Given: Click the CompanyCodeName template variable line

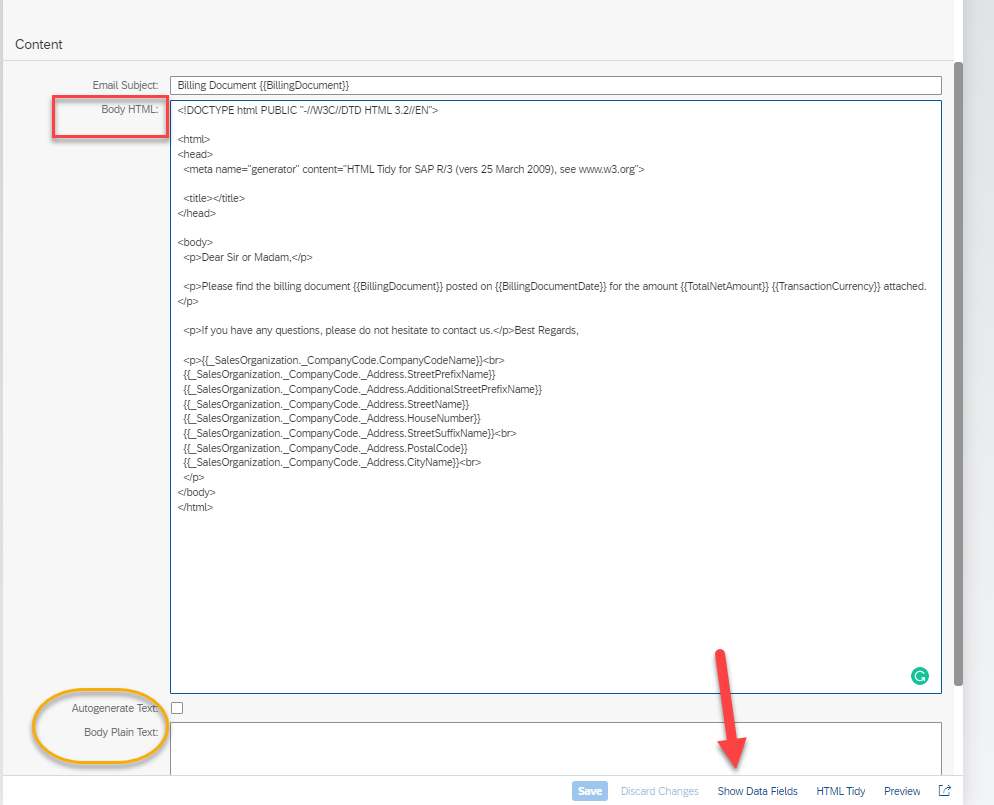Looking at the screenshot, I should click(x=341, y=359).
